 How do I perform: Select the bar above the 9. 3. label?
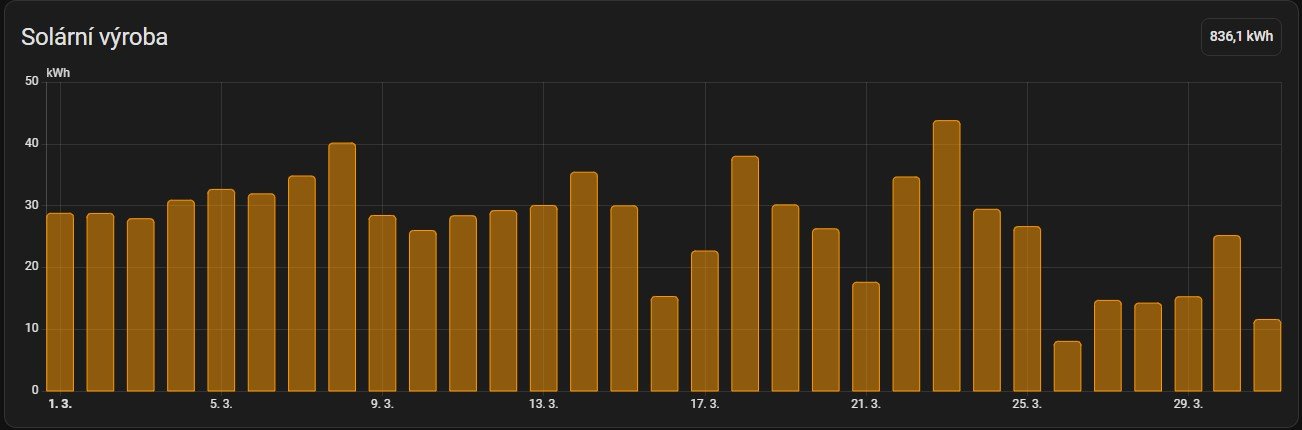tap(382, 303)
